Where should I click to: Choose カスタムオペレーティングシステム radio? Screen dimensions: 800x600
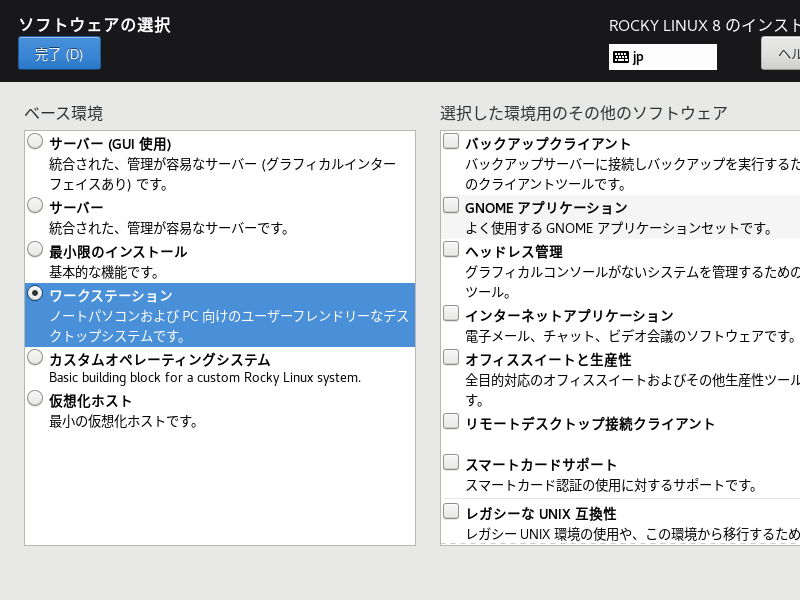35,357
